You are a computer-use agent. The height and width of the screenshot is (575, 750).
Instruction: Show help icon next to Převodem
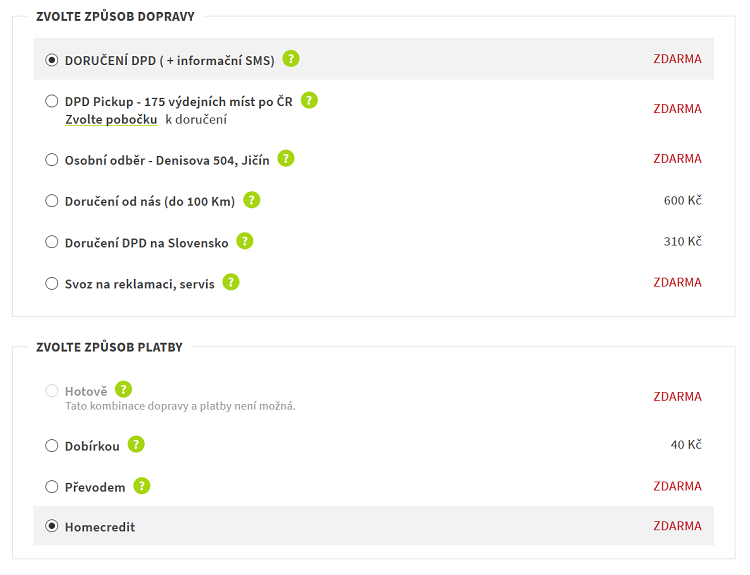click(x=142, y=486)
